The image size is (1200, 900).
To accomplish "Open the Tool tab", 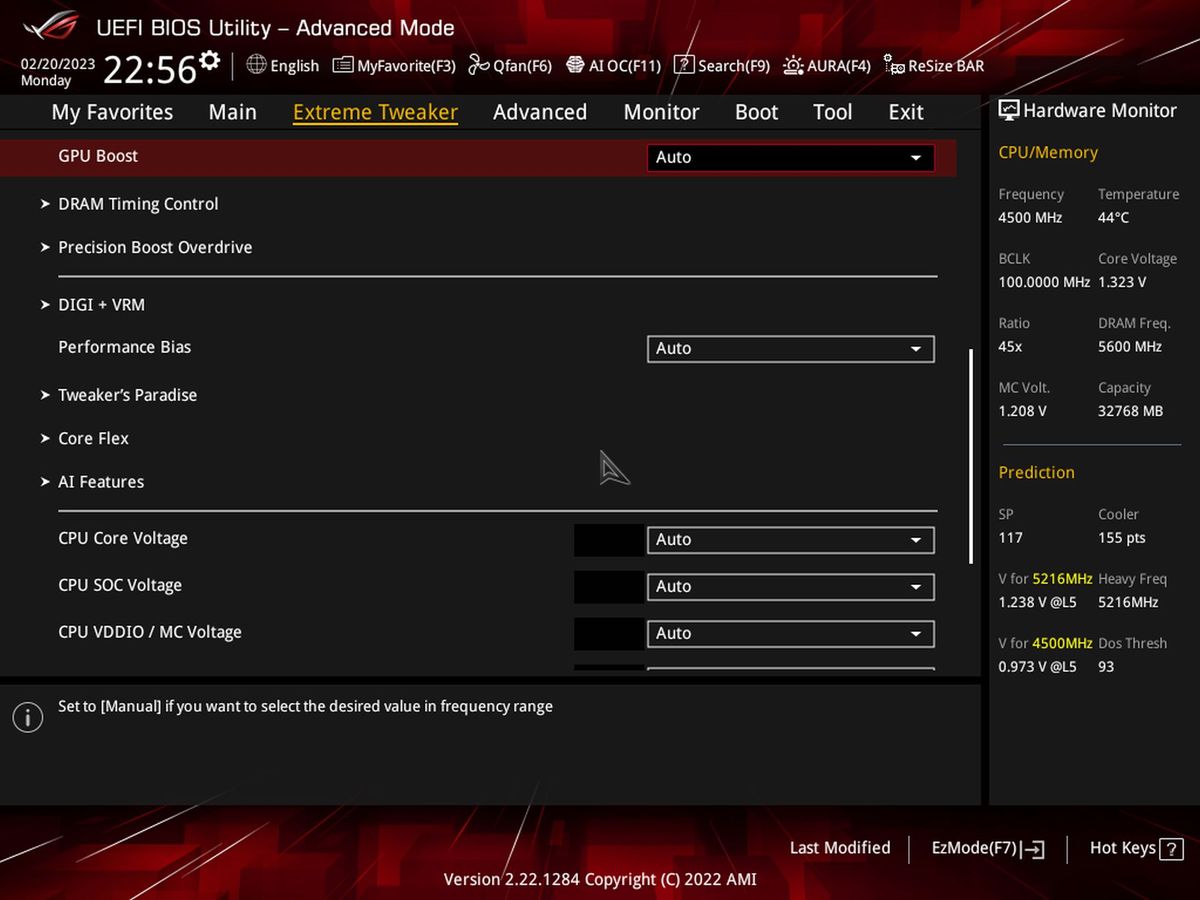I will click(x=832, y=112).
